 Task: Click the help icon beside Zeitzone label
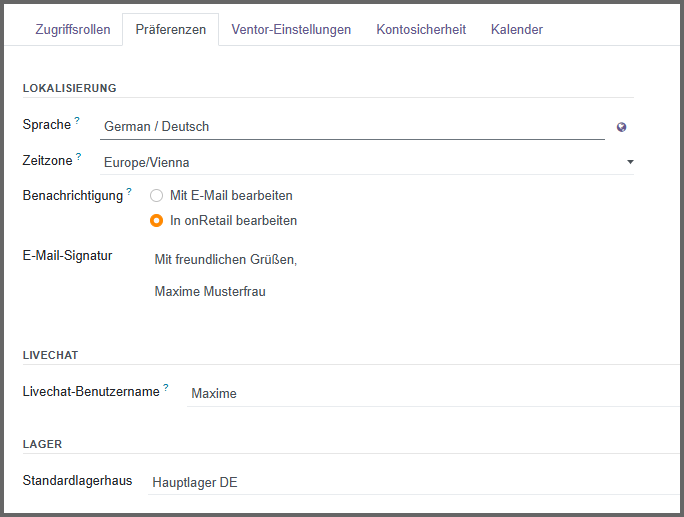click(x=79, y=156)
